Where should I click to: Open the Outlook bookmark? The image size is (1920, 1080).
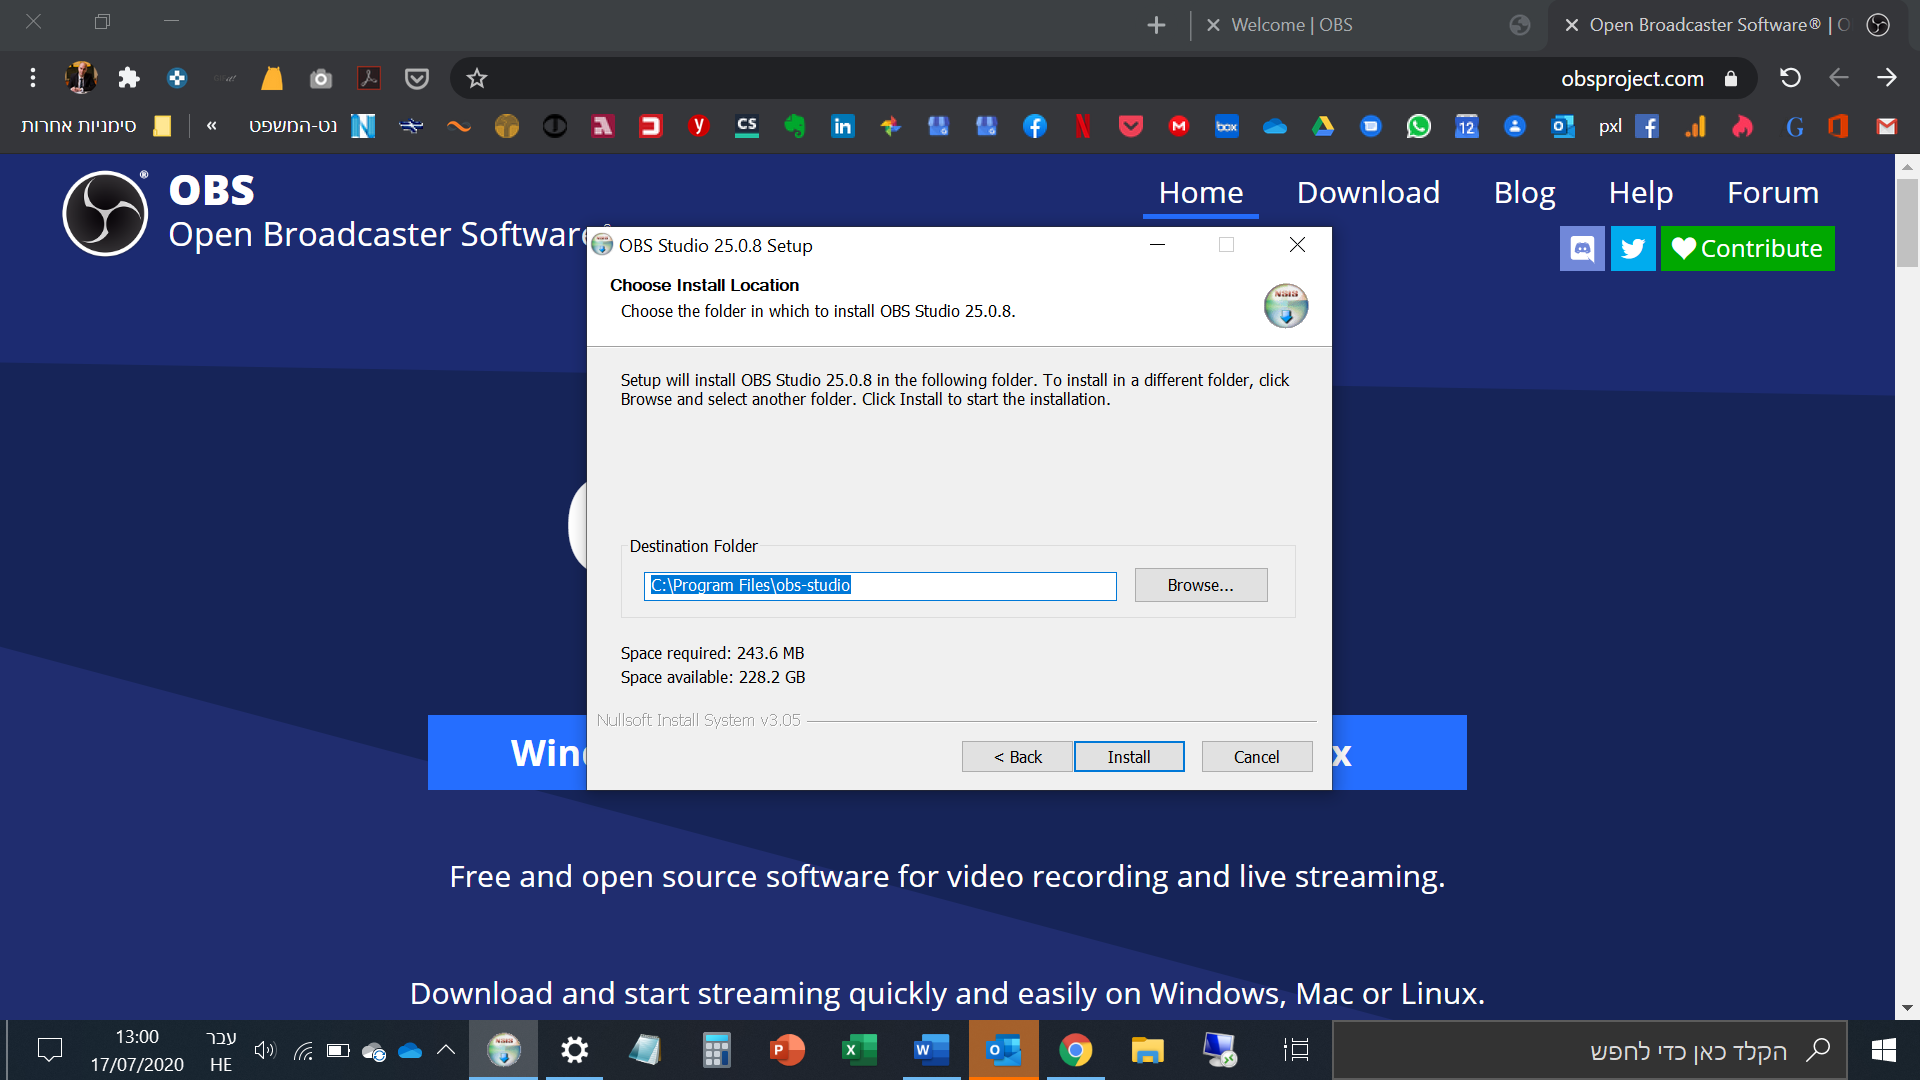1563,126
